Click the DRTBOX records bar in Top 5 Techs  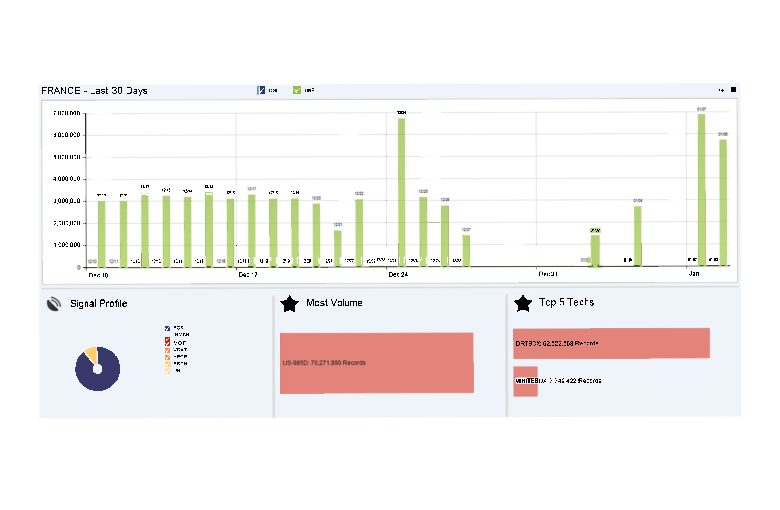point(611,343)
